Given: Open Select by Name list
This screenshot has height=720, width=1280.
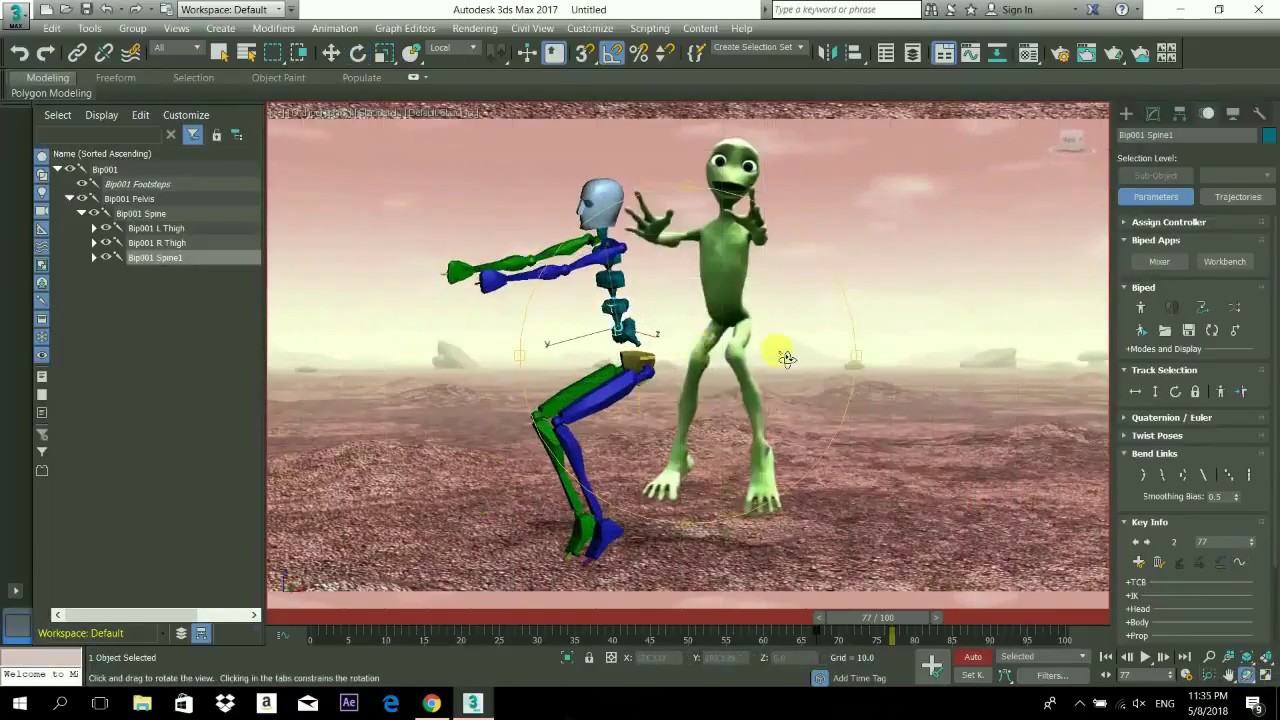Looking at the screenshot, I should point(246,53).
